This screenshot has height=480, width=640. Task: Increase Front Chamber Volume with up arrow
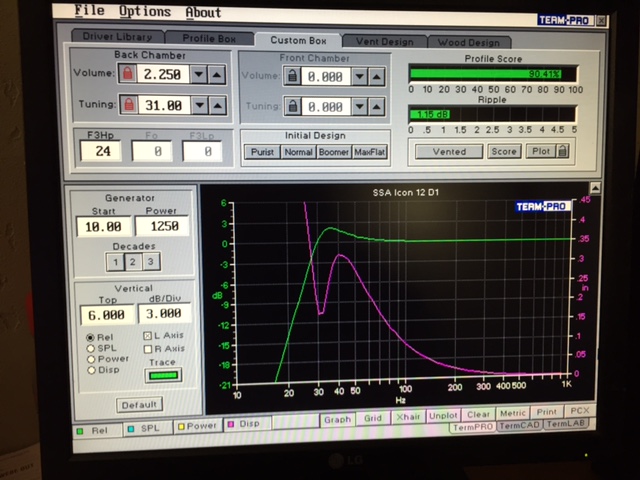(376, 77)
